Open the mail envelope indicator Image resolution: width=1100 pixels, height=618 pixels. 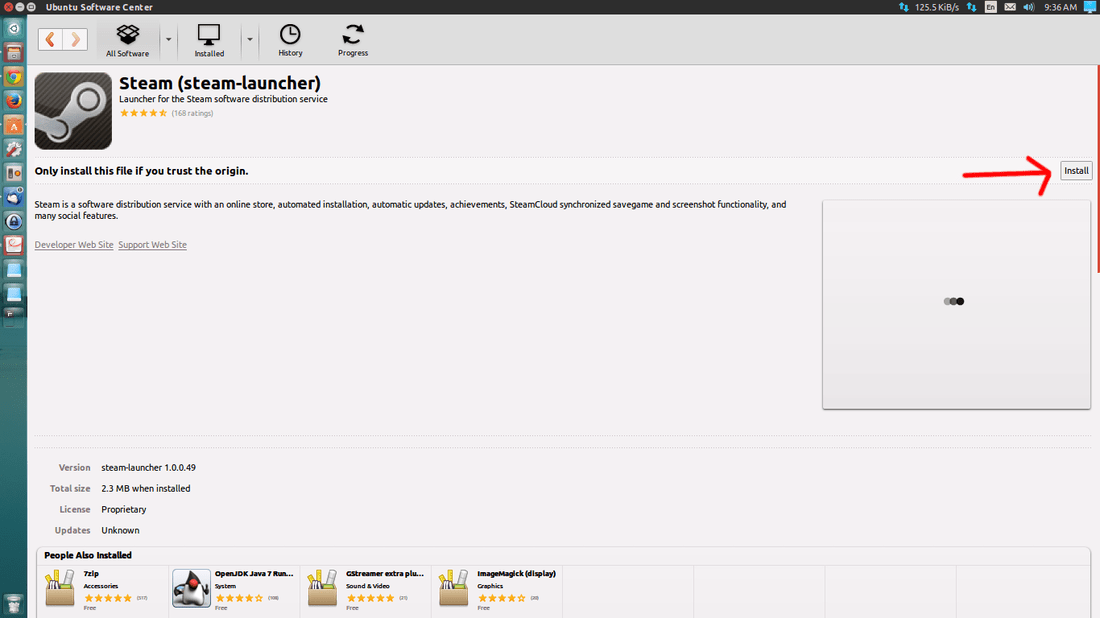click(x=1010, y=7)
